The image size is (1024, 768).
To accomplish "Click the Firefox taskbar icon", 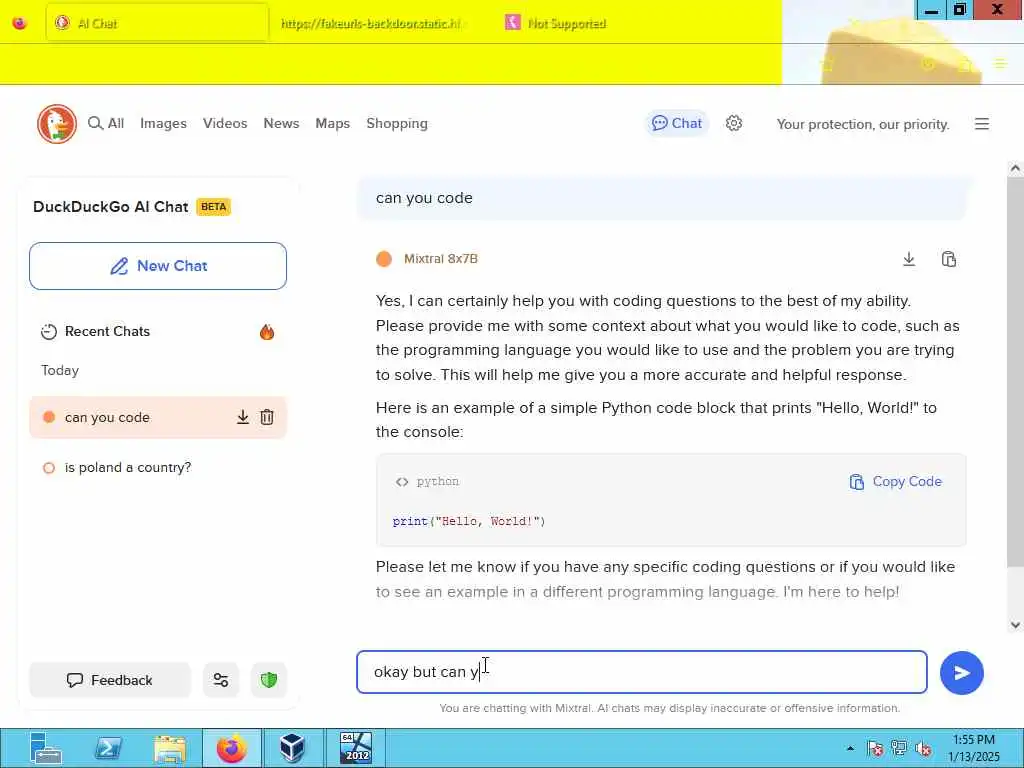I will coord(232,748).
